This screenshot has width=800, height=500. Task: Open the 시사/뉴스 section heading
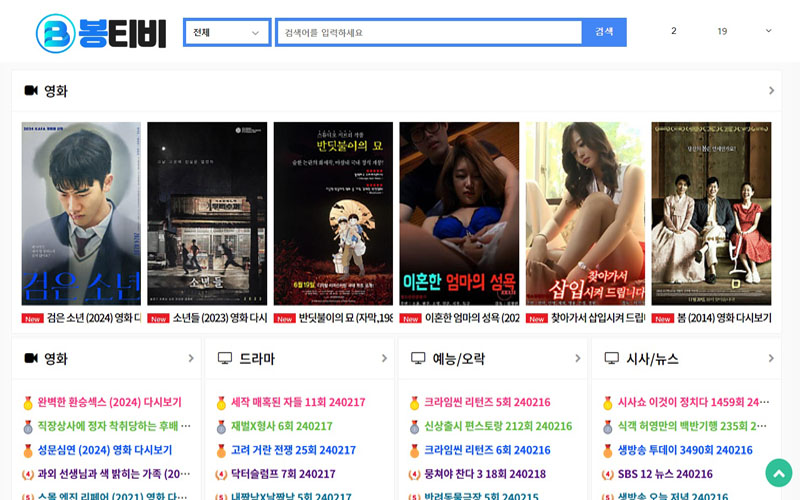[x=652, y=359]
